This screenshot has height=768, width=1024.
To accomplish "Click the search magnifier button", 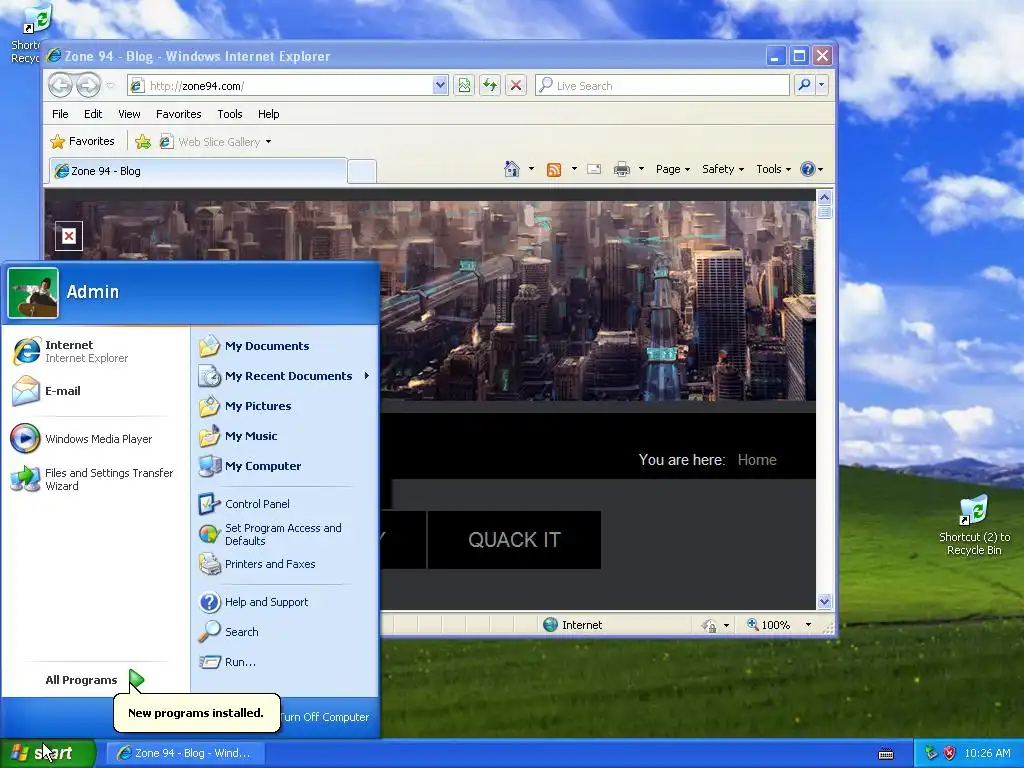I will [x=805, y=85].
